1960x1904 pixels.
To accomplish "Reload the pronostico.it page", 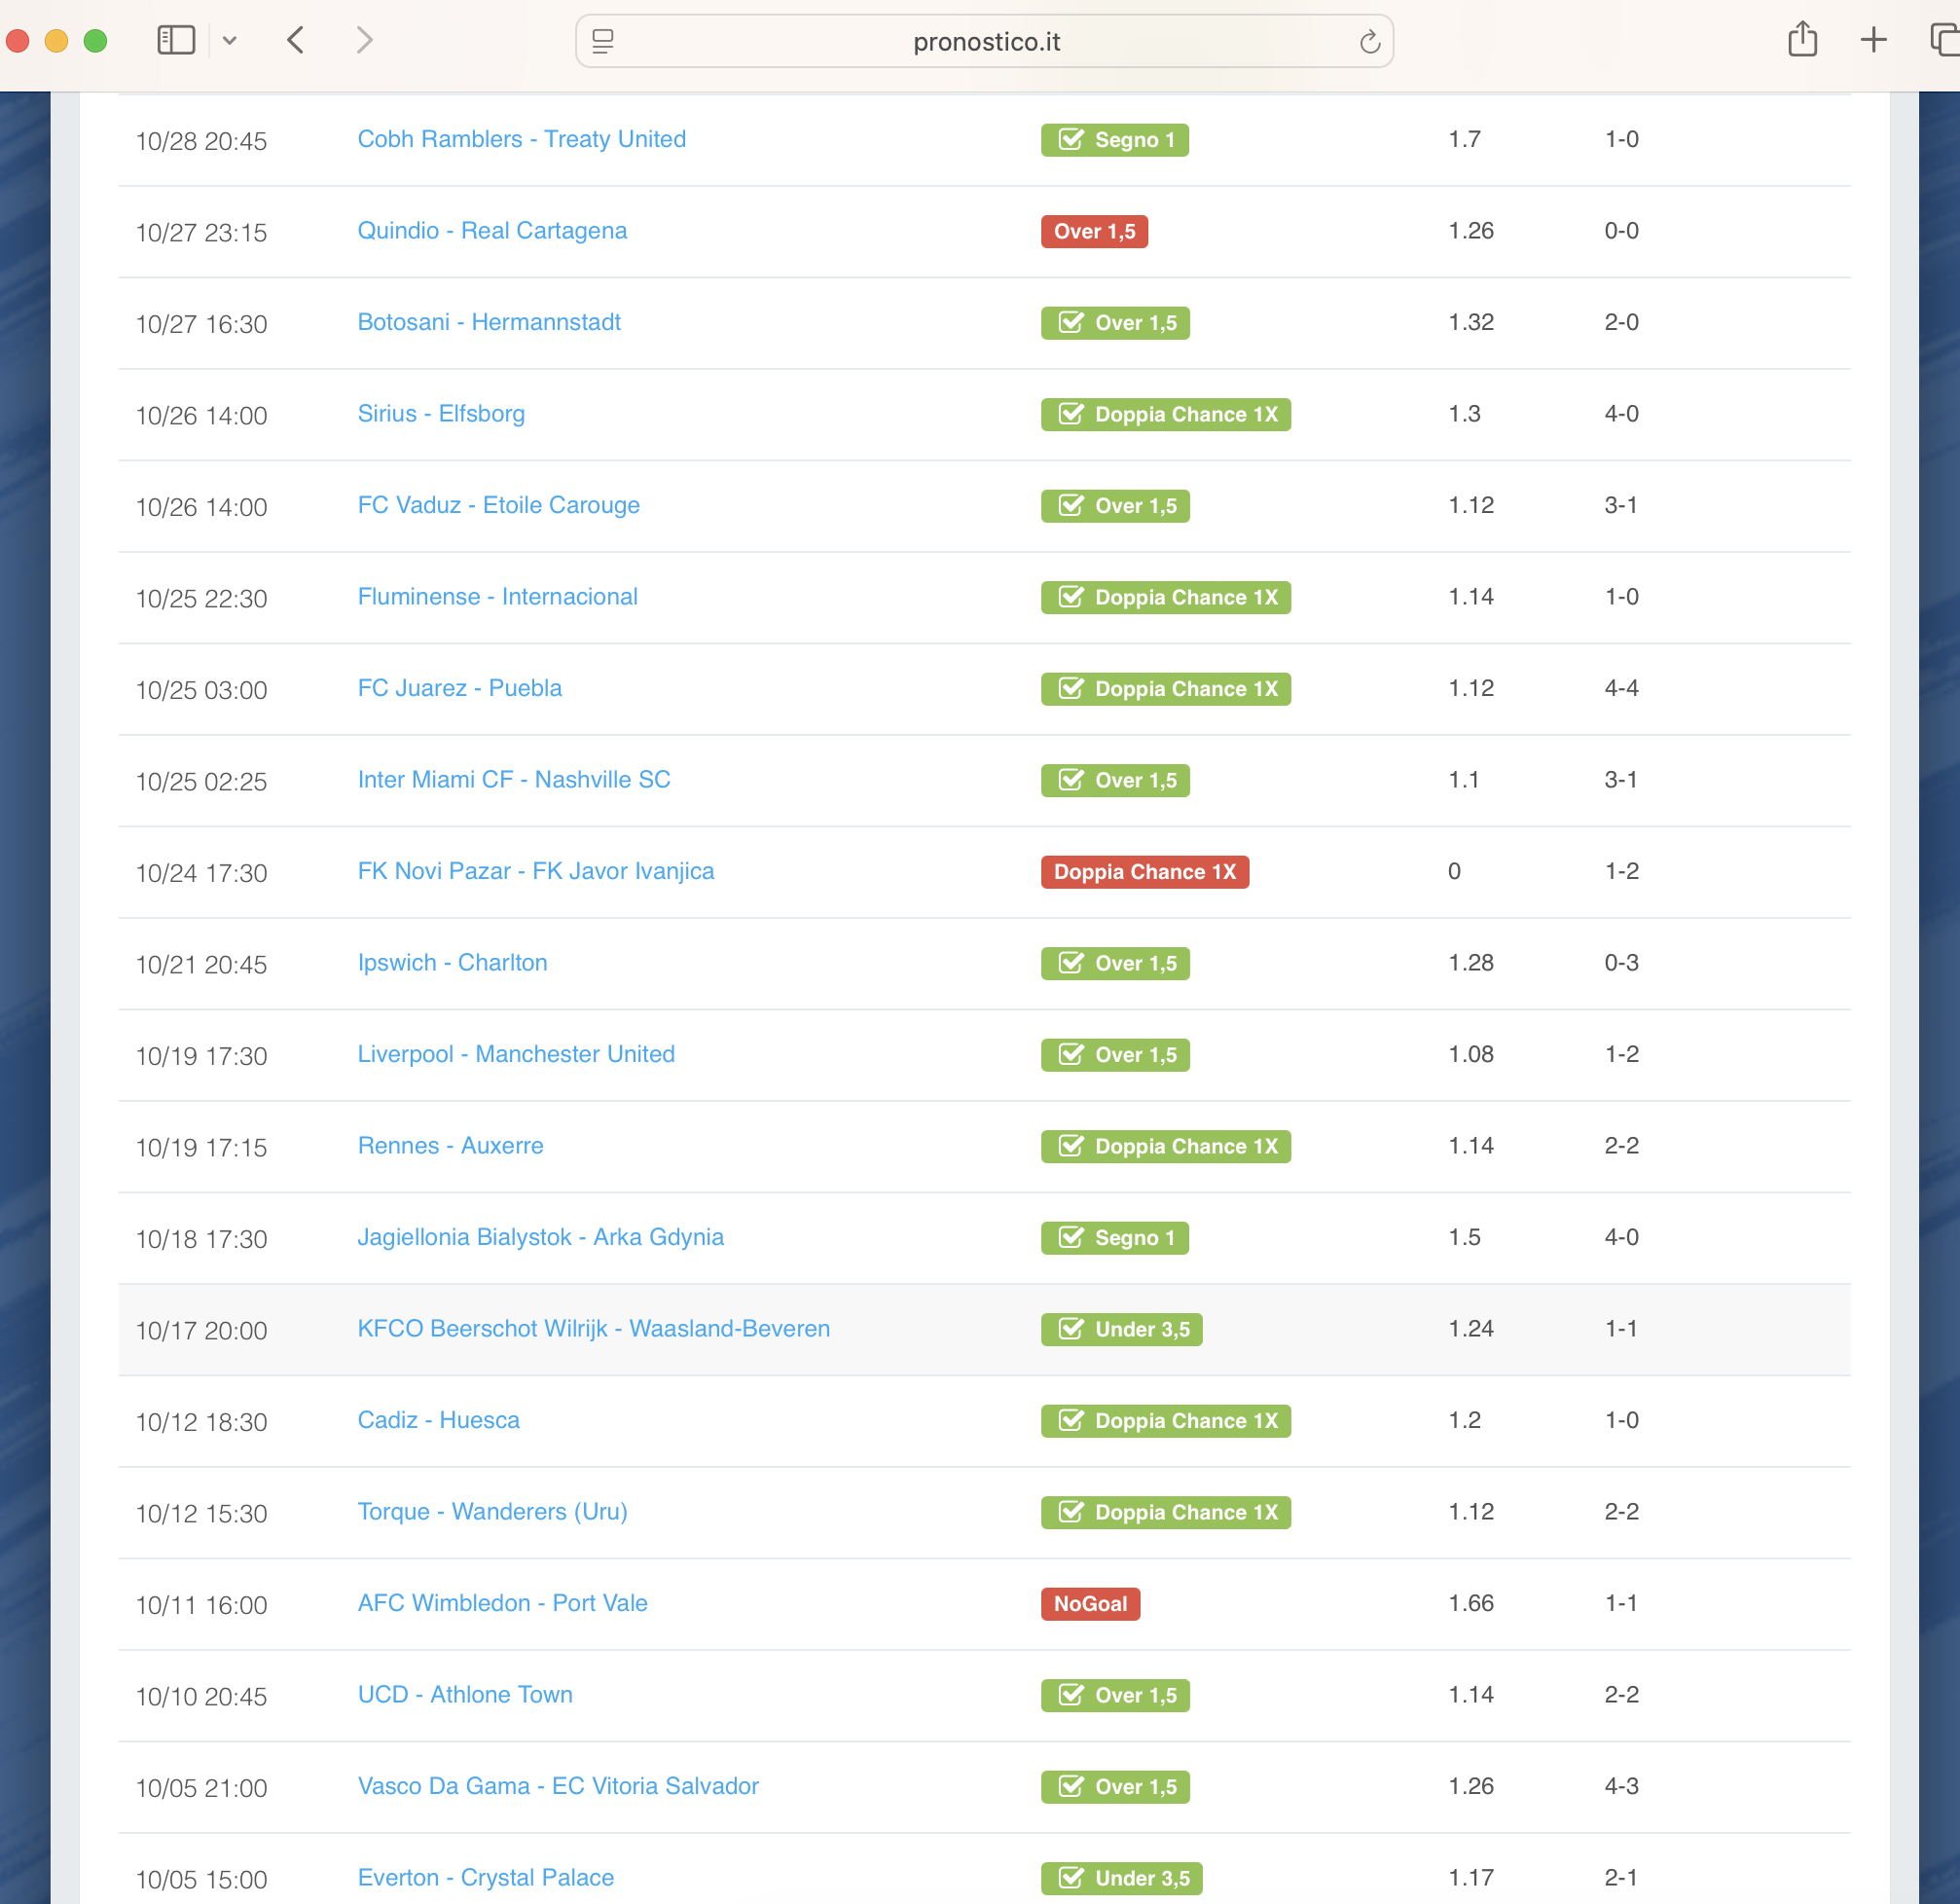I will tap(1369, 41).
